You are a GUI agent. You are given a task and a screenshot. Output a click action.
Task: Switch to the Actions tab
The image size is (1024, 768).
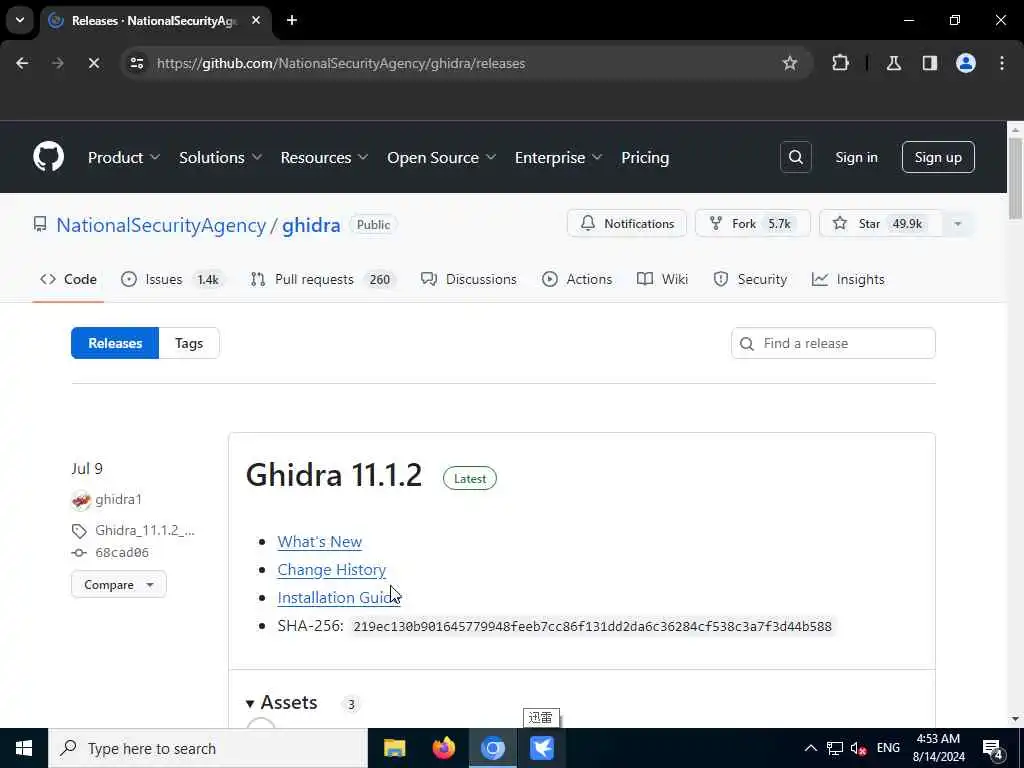577,280
